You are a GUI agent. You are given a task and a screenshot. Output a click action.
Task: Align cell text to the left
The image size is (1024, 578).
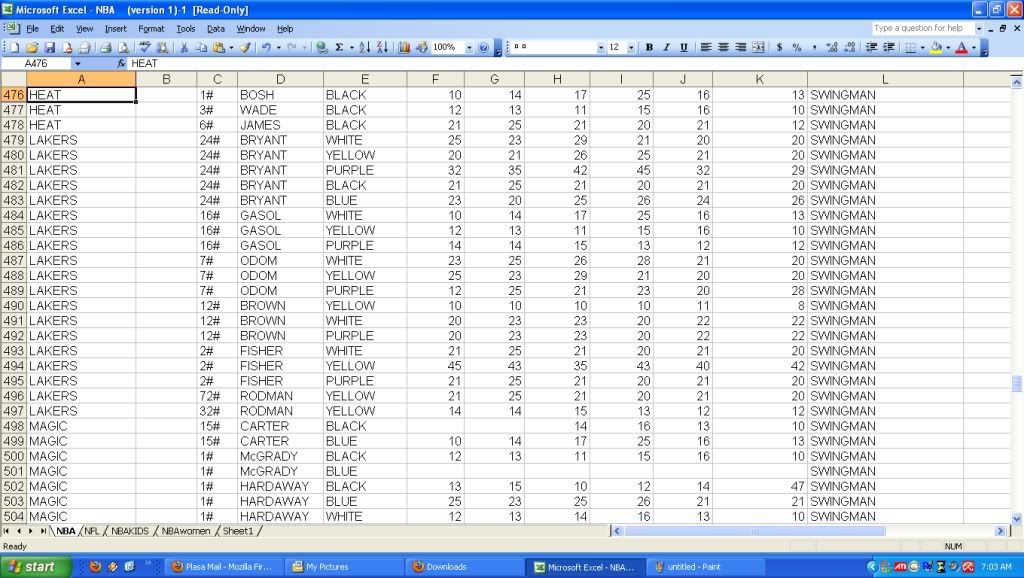[706, 47]
